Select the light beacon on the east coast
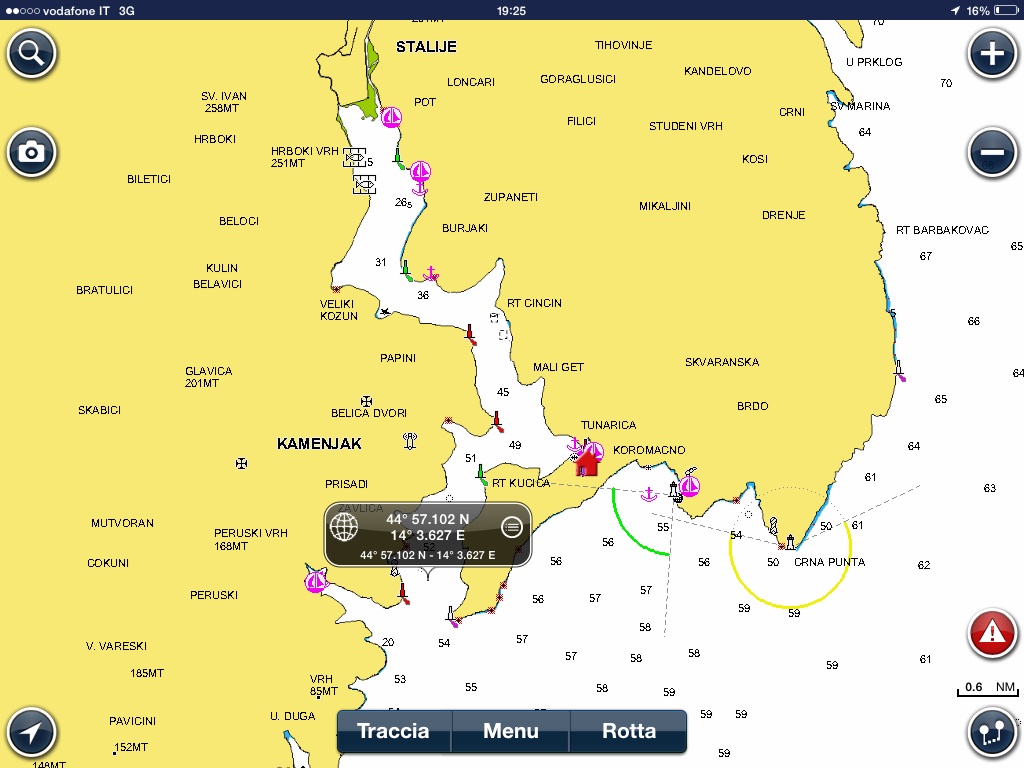Image resolution: width=1024 pixels, height=768 pixels. pyautogui.click(x=900, y=371)
